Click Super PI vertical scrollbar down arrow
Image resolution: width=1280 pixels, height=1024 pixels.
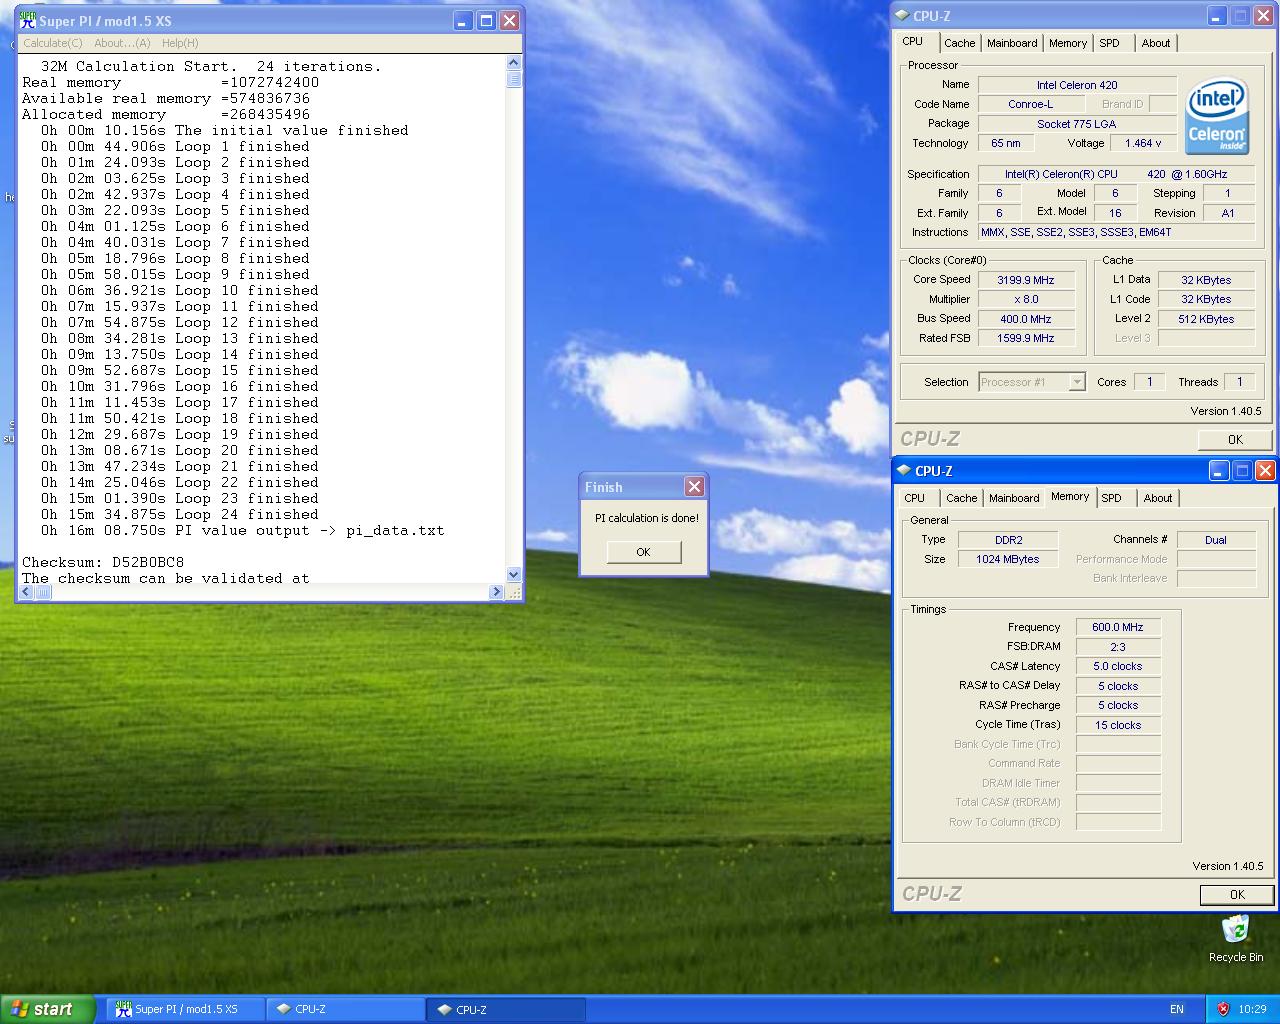pyautogui.click(x=514, y=575)
